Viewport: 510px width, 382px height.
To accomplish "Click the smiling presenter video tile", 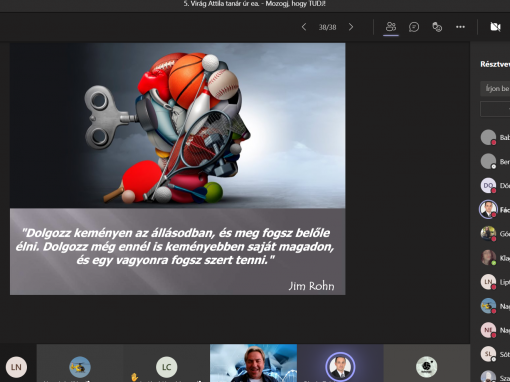I will (253, 363).
